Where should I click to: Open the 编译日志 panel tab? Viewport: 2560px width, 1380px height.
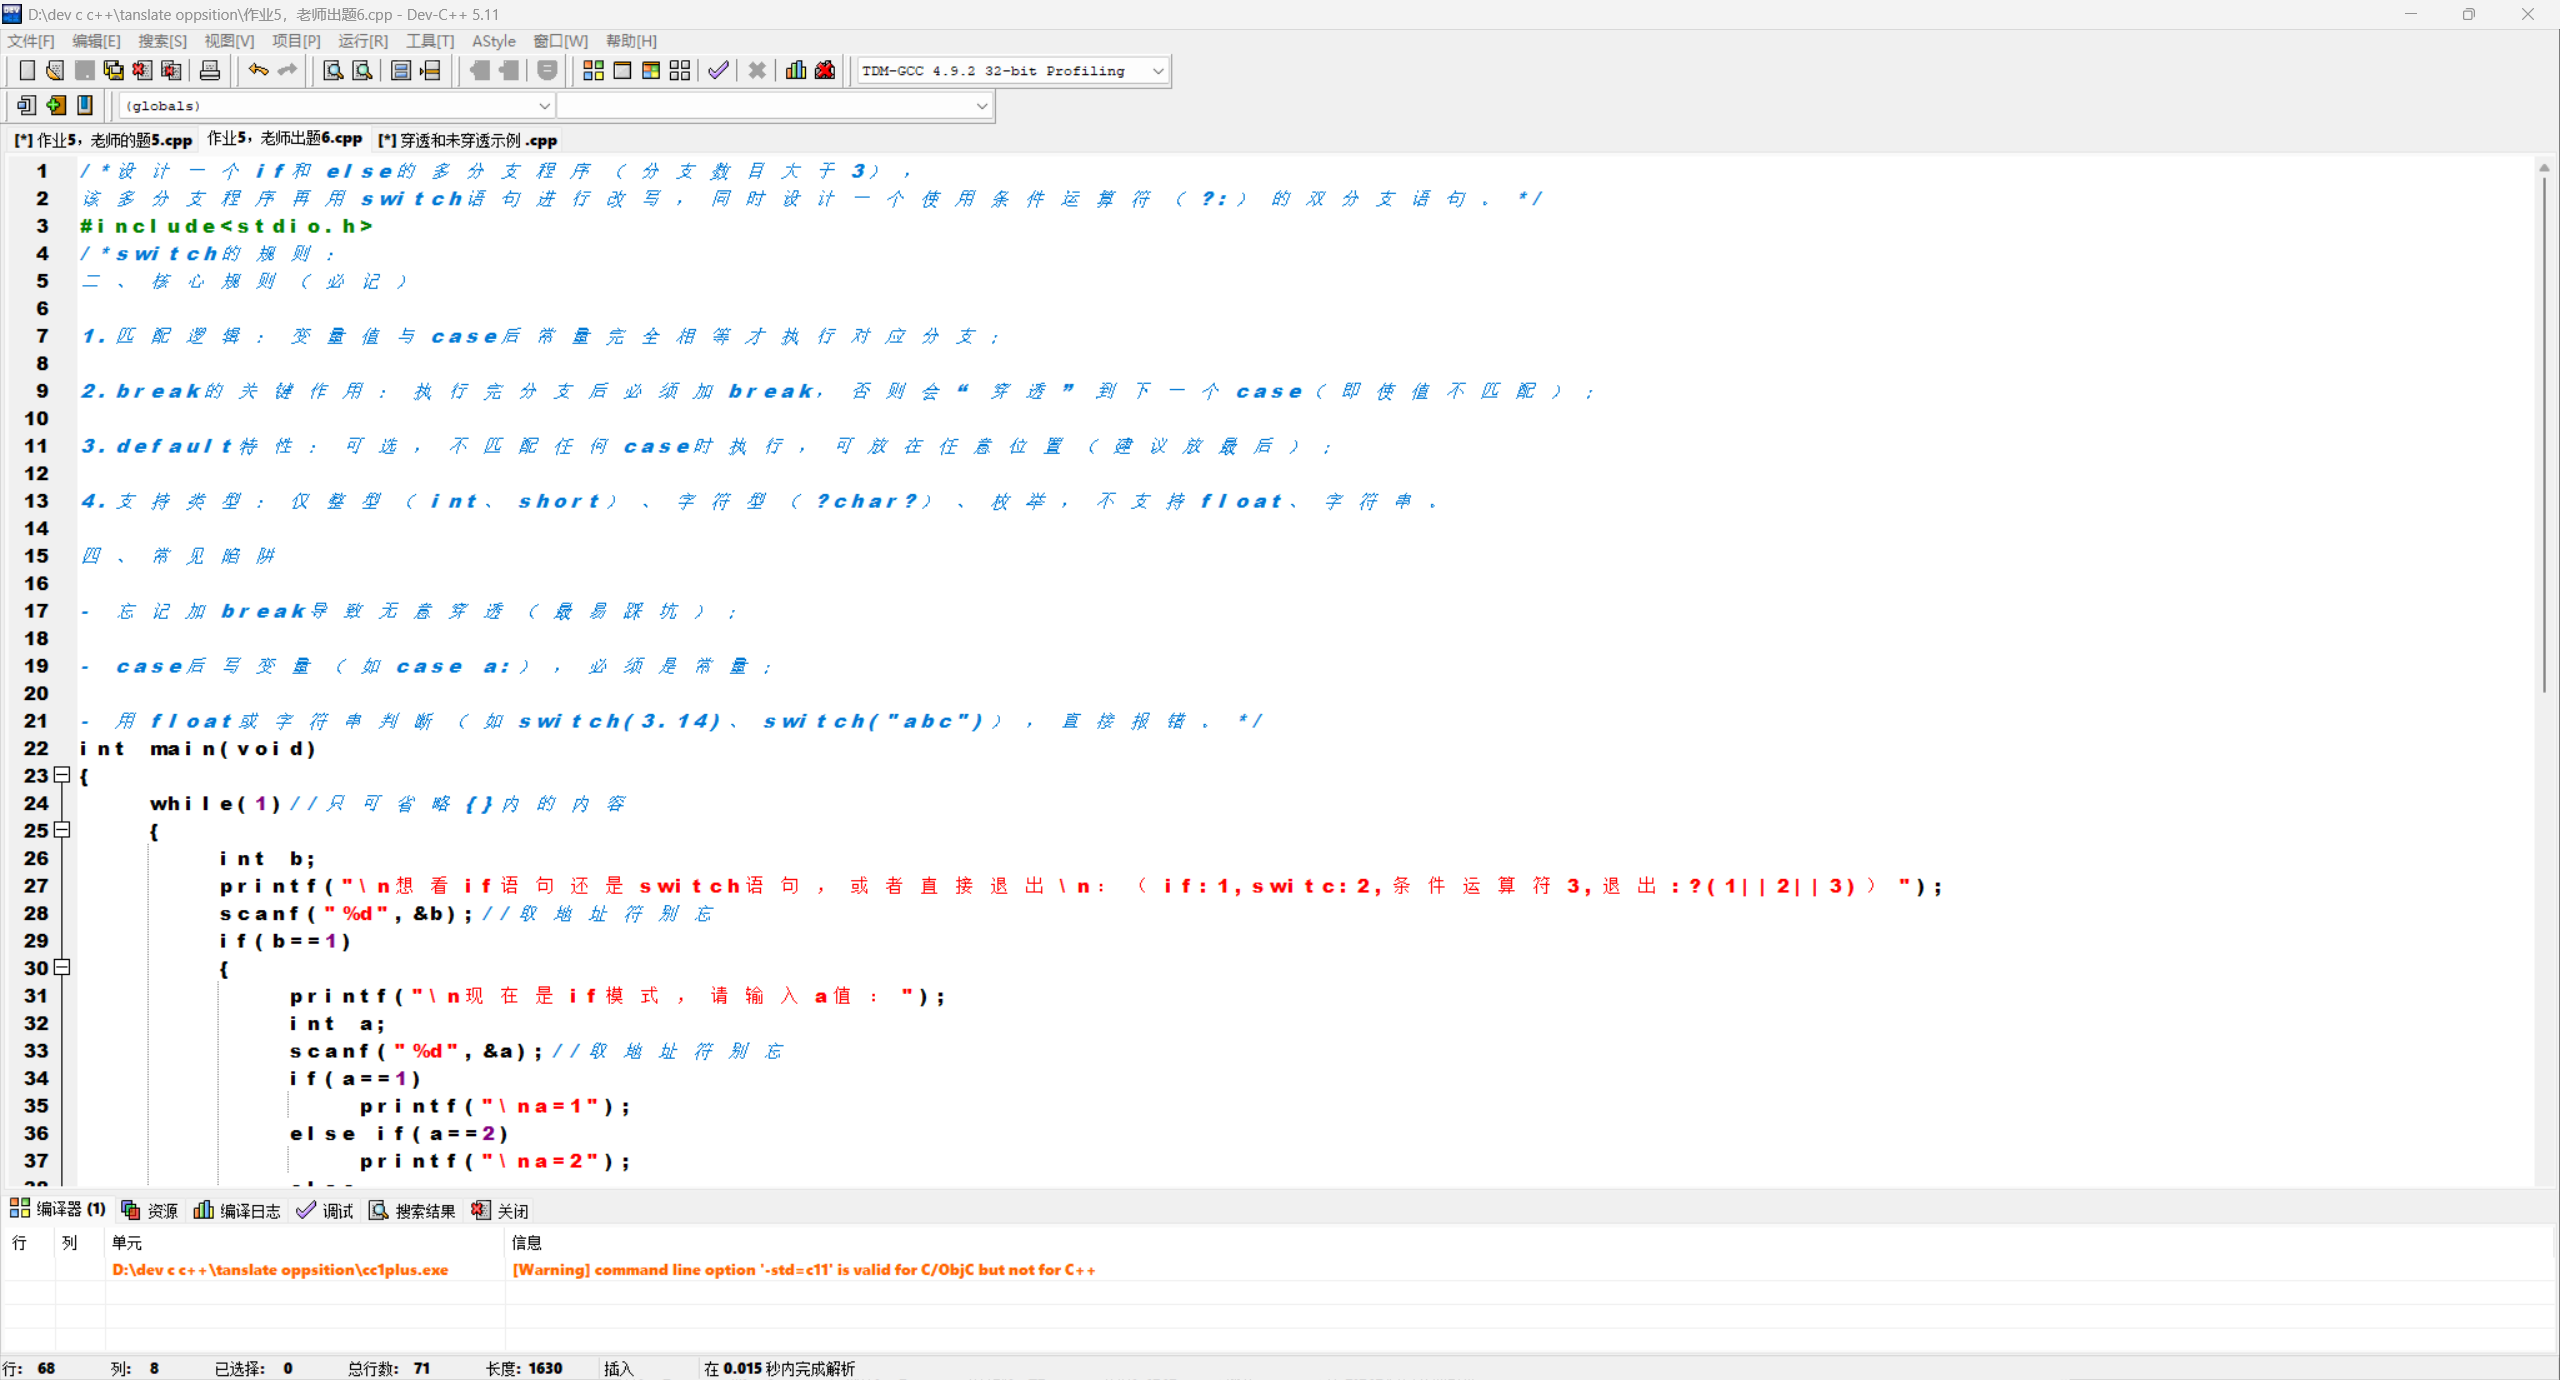pos(238,1211)
